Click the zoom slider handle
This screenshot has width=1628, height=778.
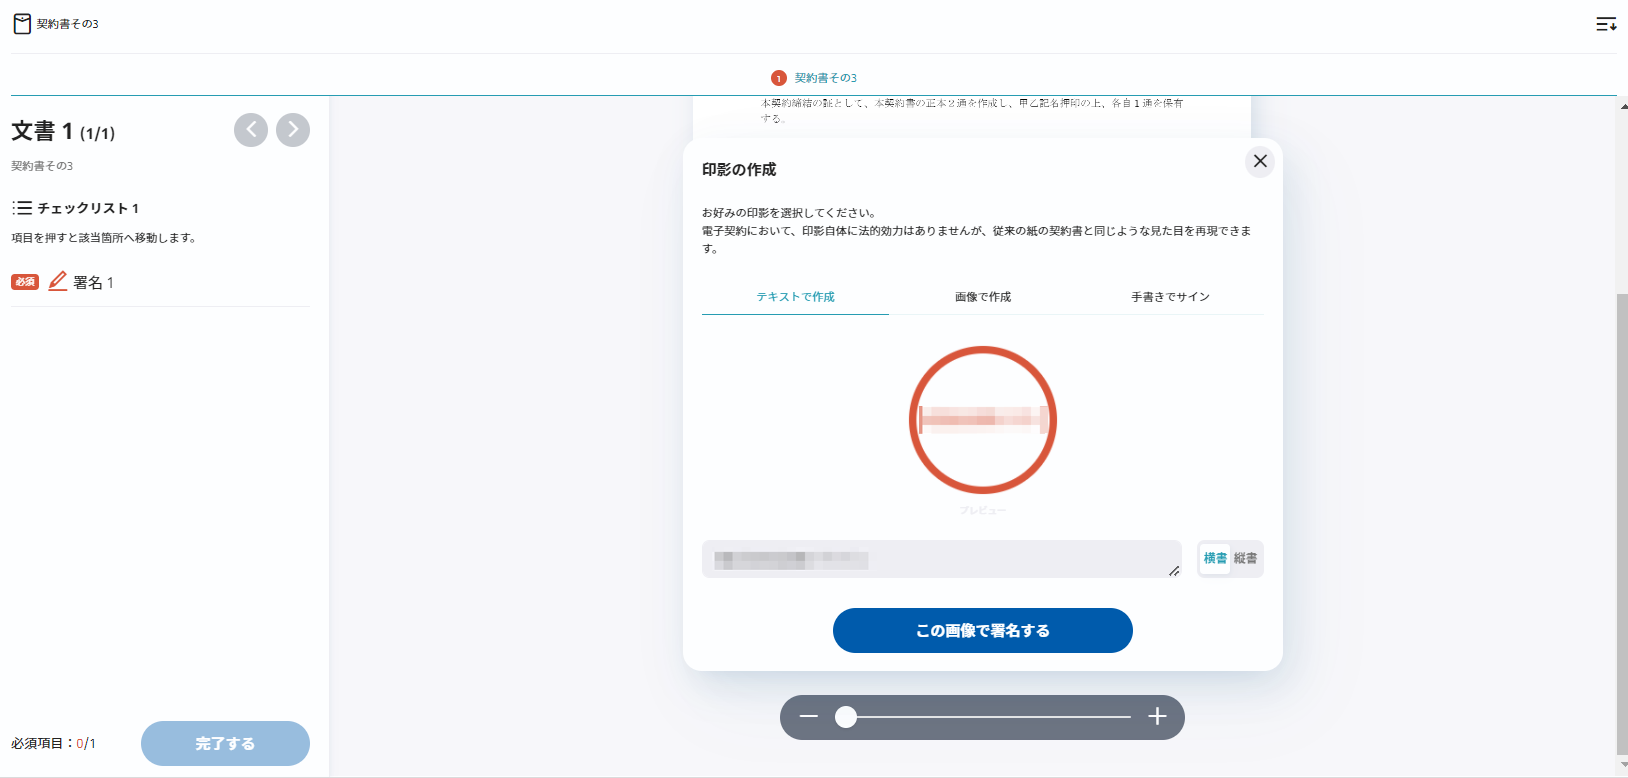coord(846,717)
